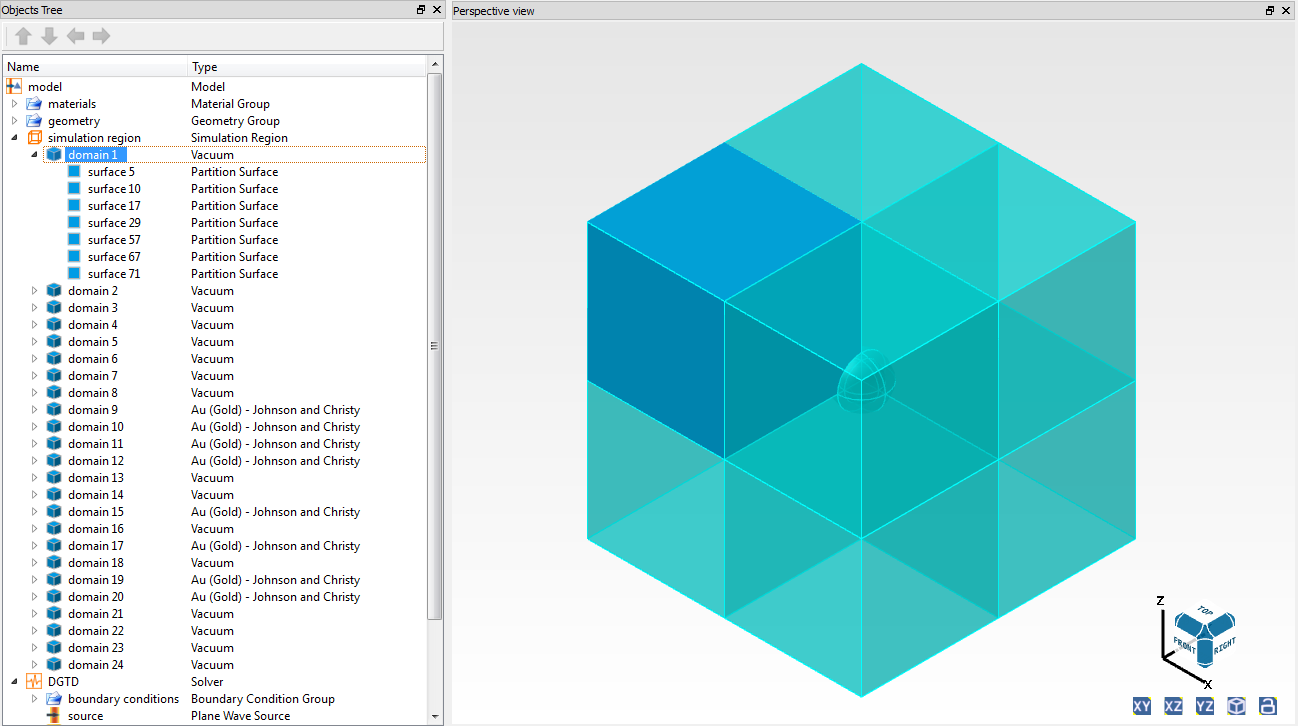
Task: Select domain 12 gold domain
Action: pyautogui.click(x=96, y=460)
